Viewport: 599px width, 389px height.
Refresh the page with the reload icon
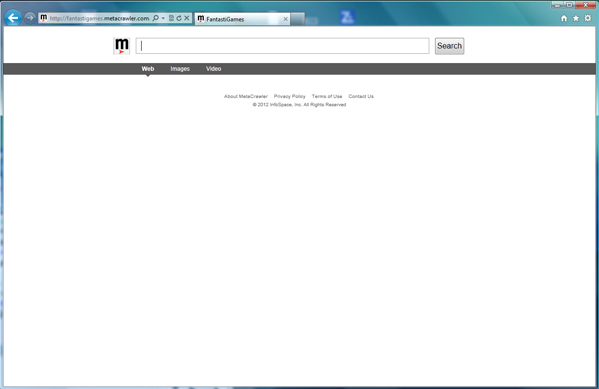179,18
